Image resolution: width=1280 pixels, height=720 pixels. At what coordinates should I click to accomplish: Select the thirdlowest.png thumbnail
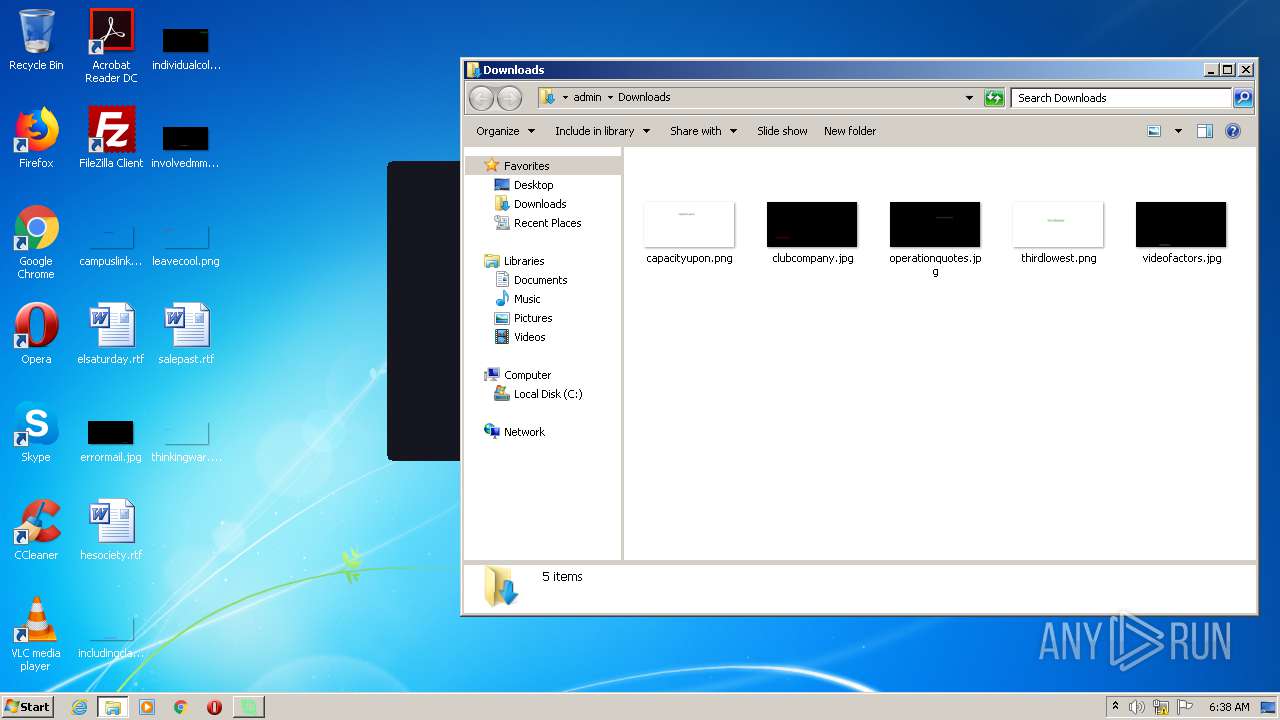1058,233
